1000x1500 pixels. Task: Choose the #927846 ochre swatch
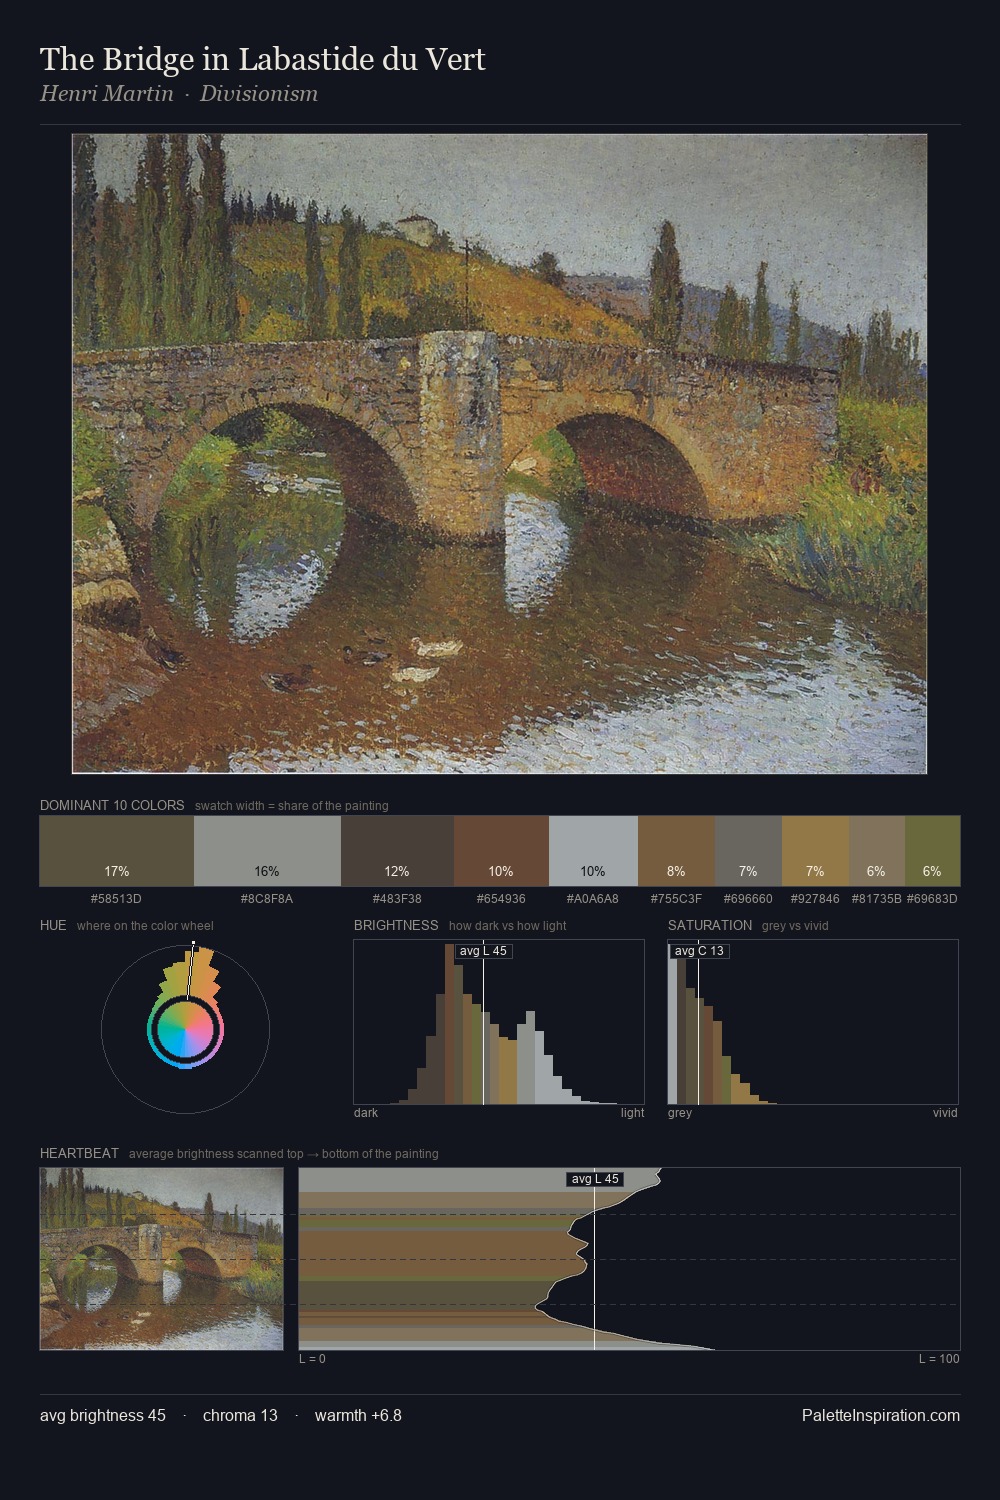815,851
